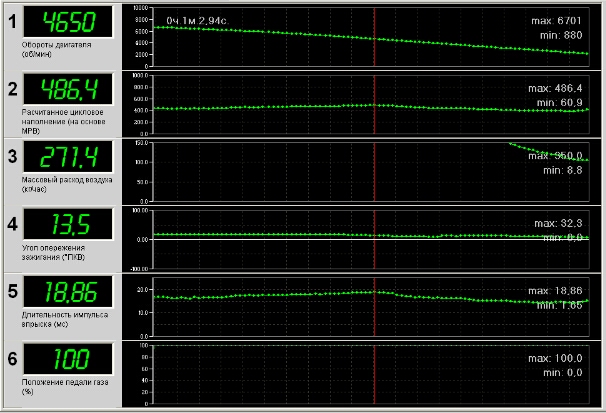Click 'min: 8,8' on air flow graph
606x413 pixels.
pos(562,170)
